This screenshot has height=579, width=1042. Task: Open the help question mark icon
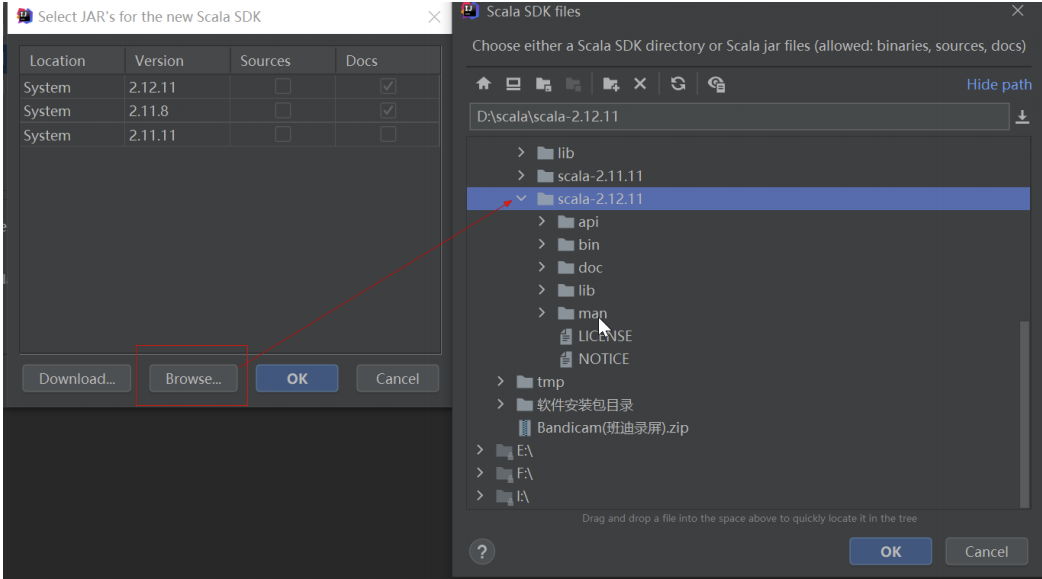coord(482,551)
